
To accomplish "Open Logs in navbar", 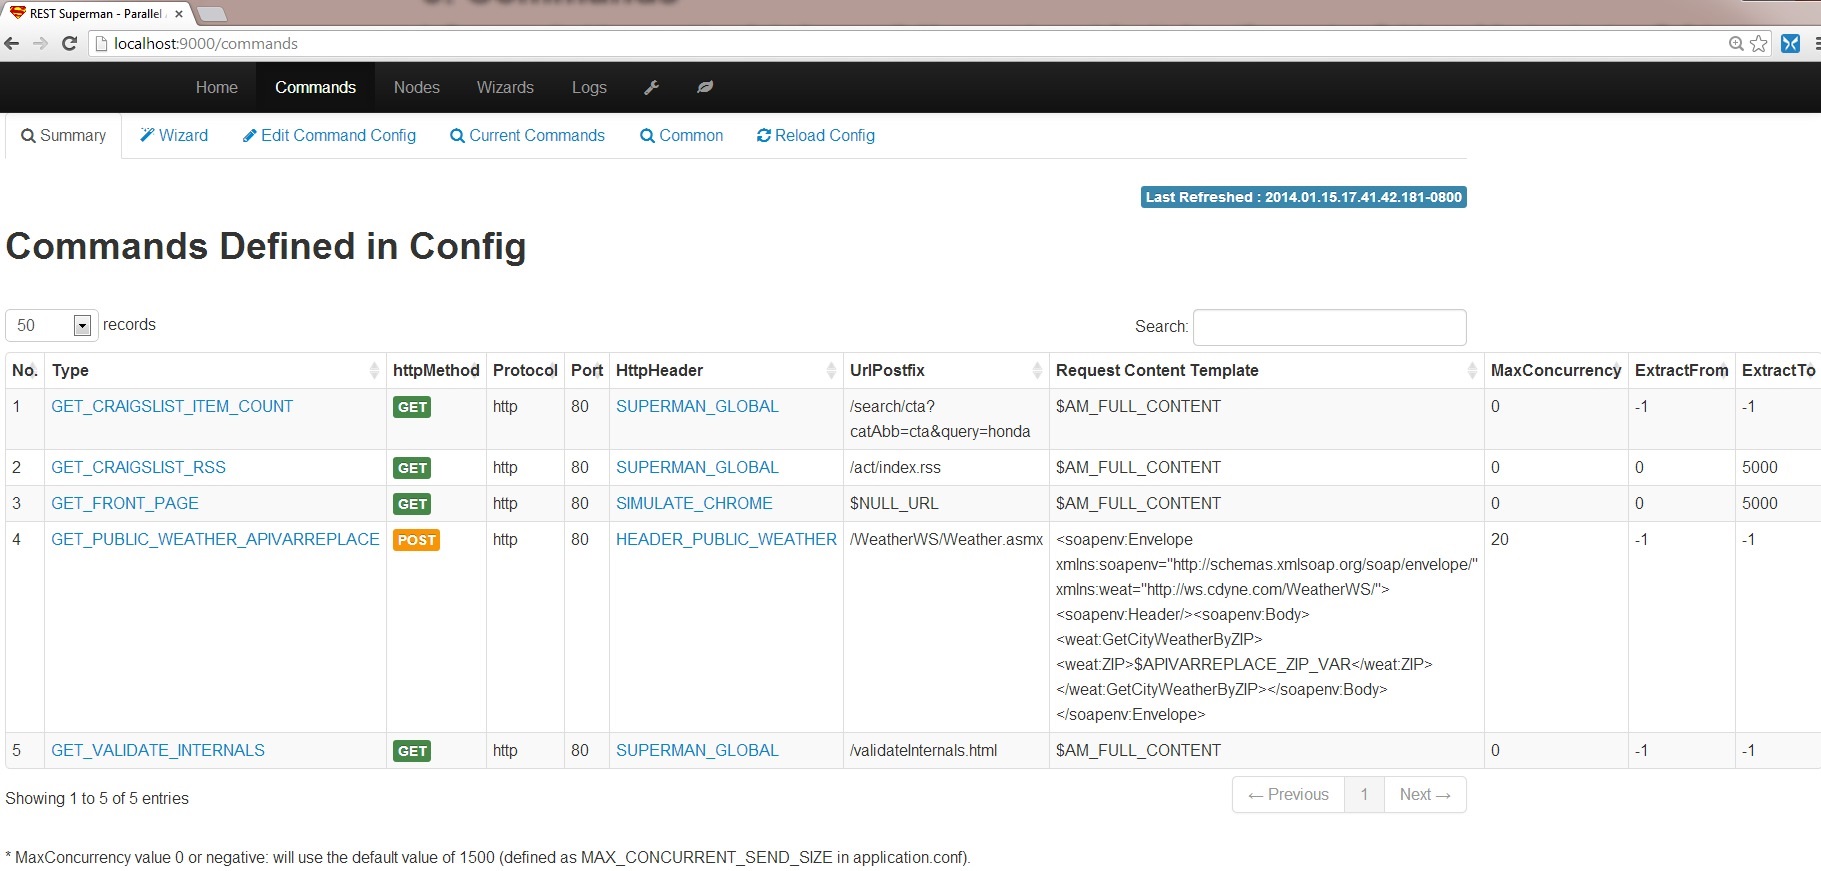I will (589, 87).
